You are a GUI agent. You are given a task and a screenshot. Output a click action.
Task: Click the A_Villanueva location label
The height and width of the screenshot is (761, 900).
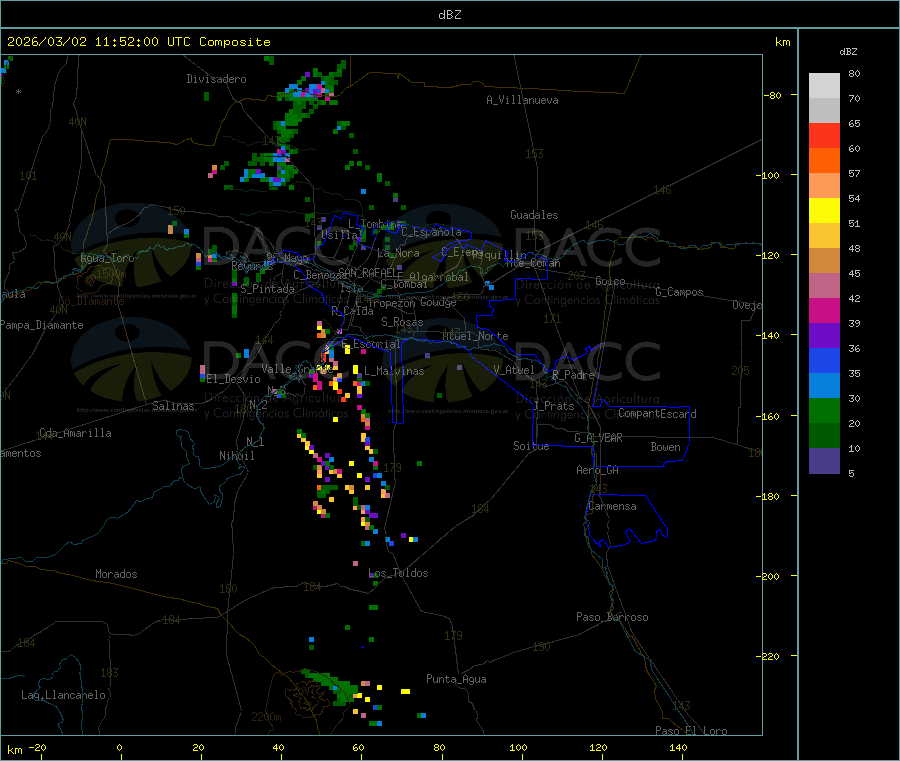coord(522,100)
